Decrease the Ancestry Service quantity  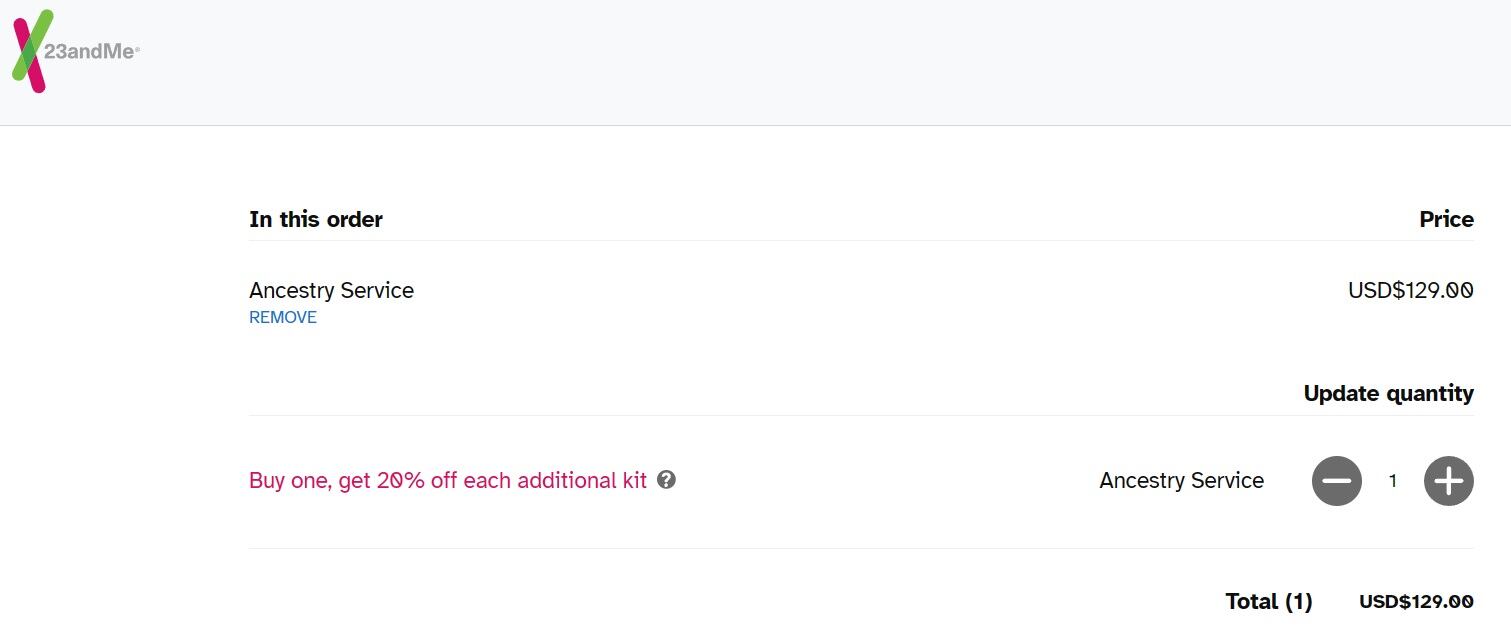point(1336,481)
